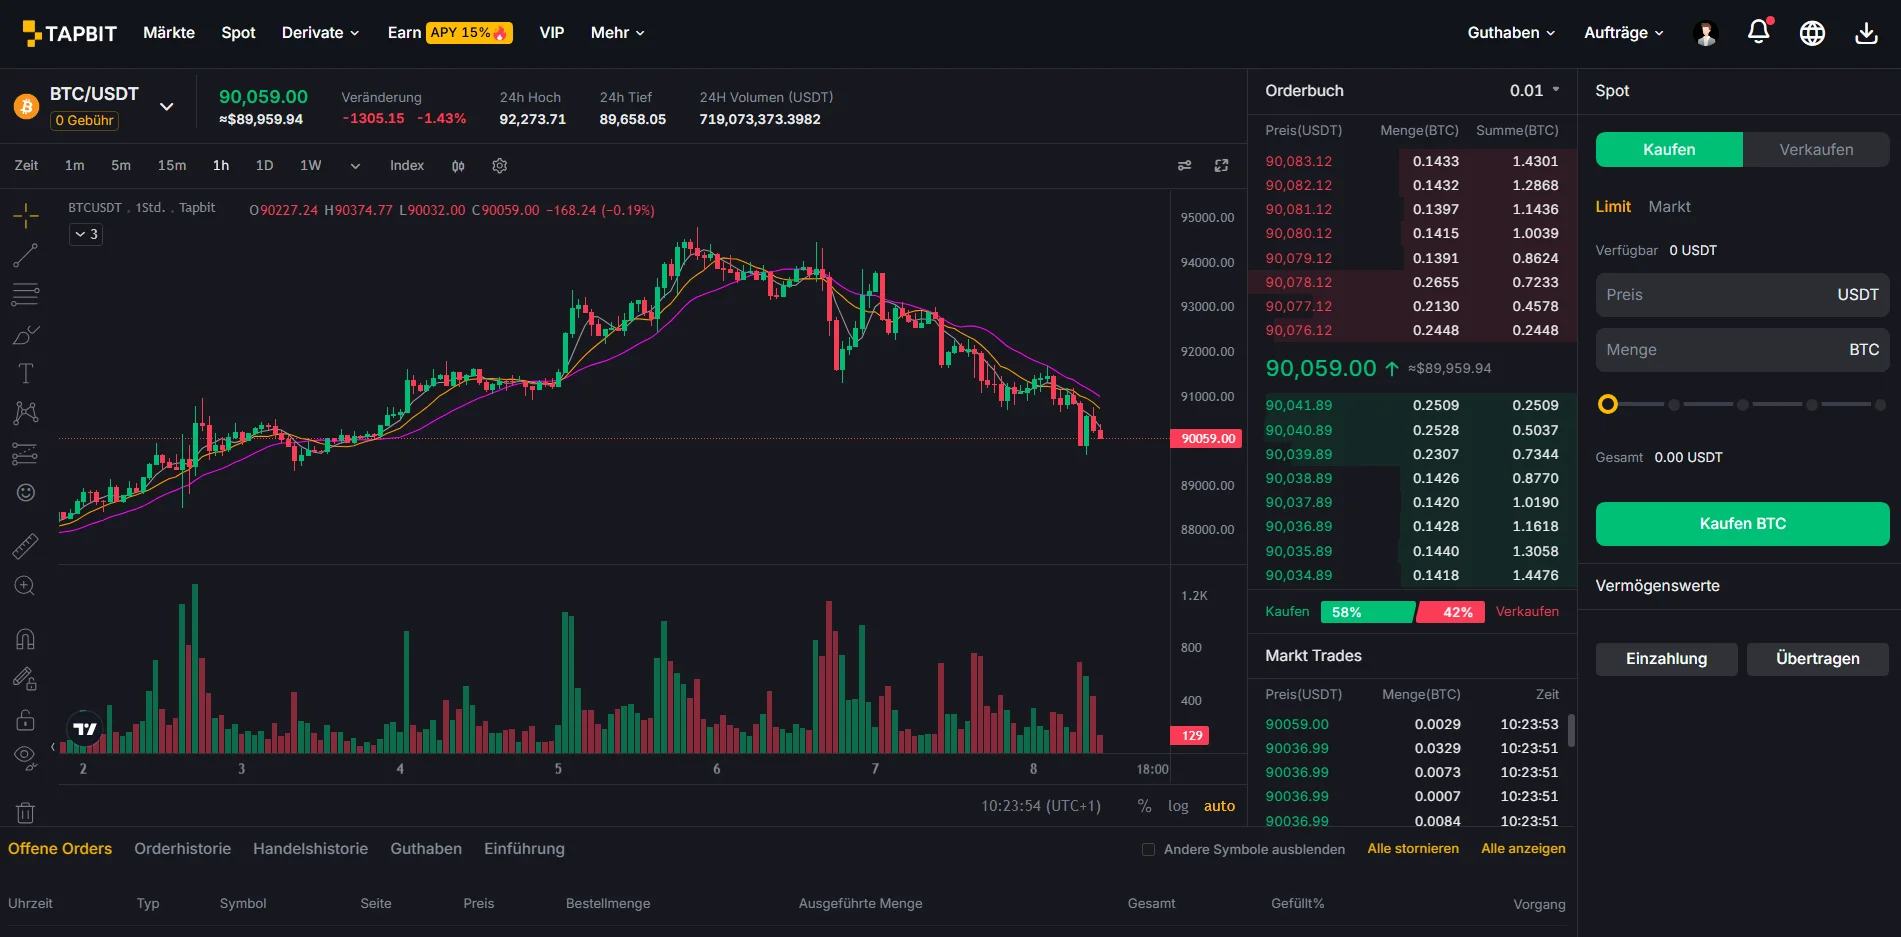Focus the Menge BTC input field
Viewport: 1901px width, 937px height.
pos(1742,350)
